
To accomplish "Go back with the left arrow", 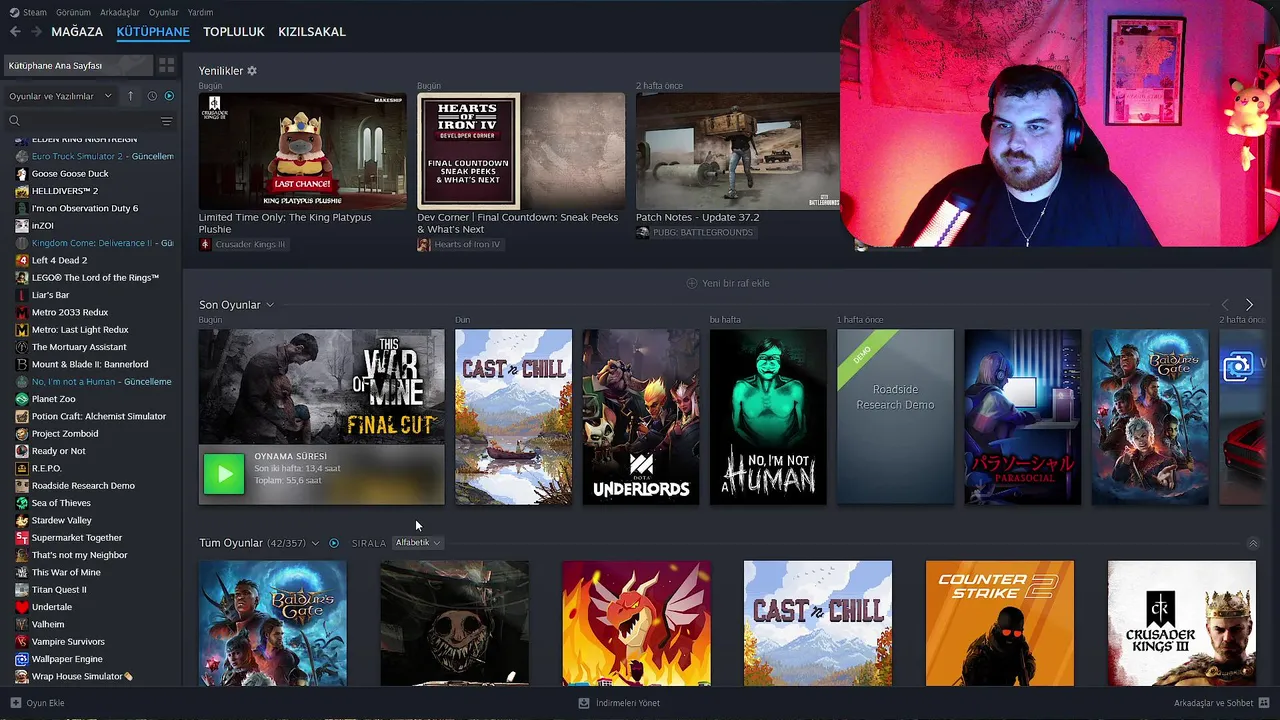I will pyautogui.click(x=15, y=32).
